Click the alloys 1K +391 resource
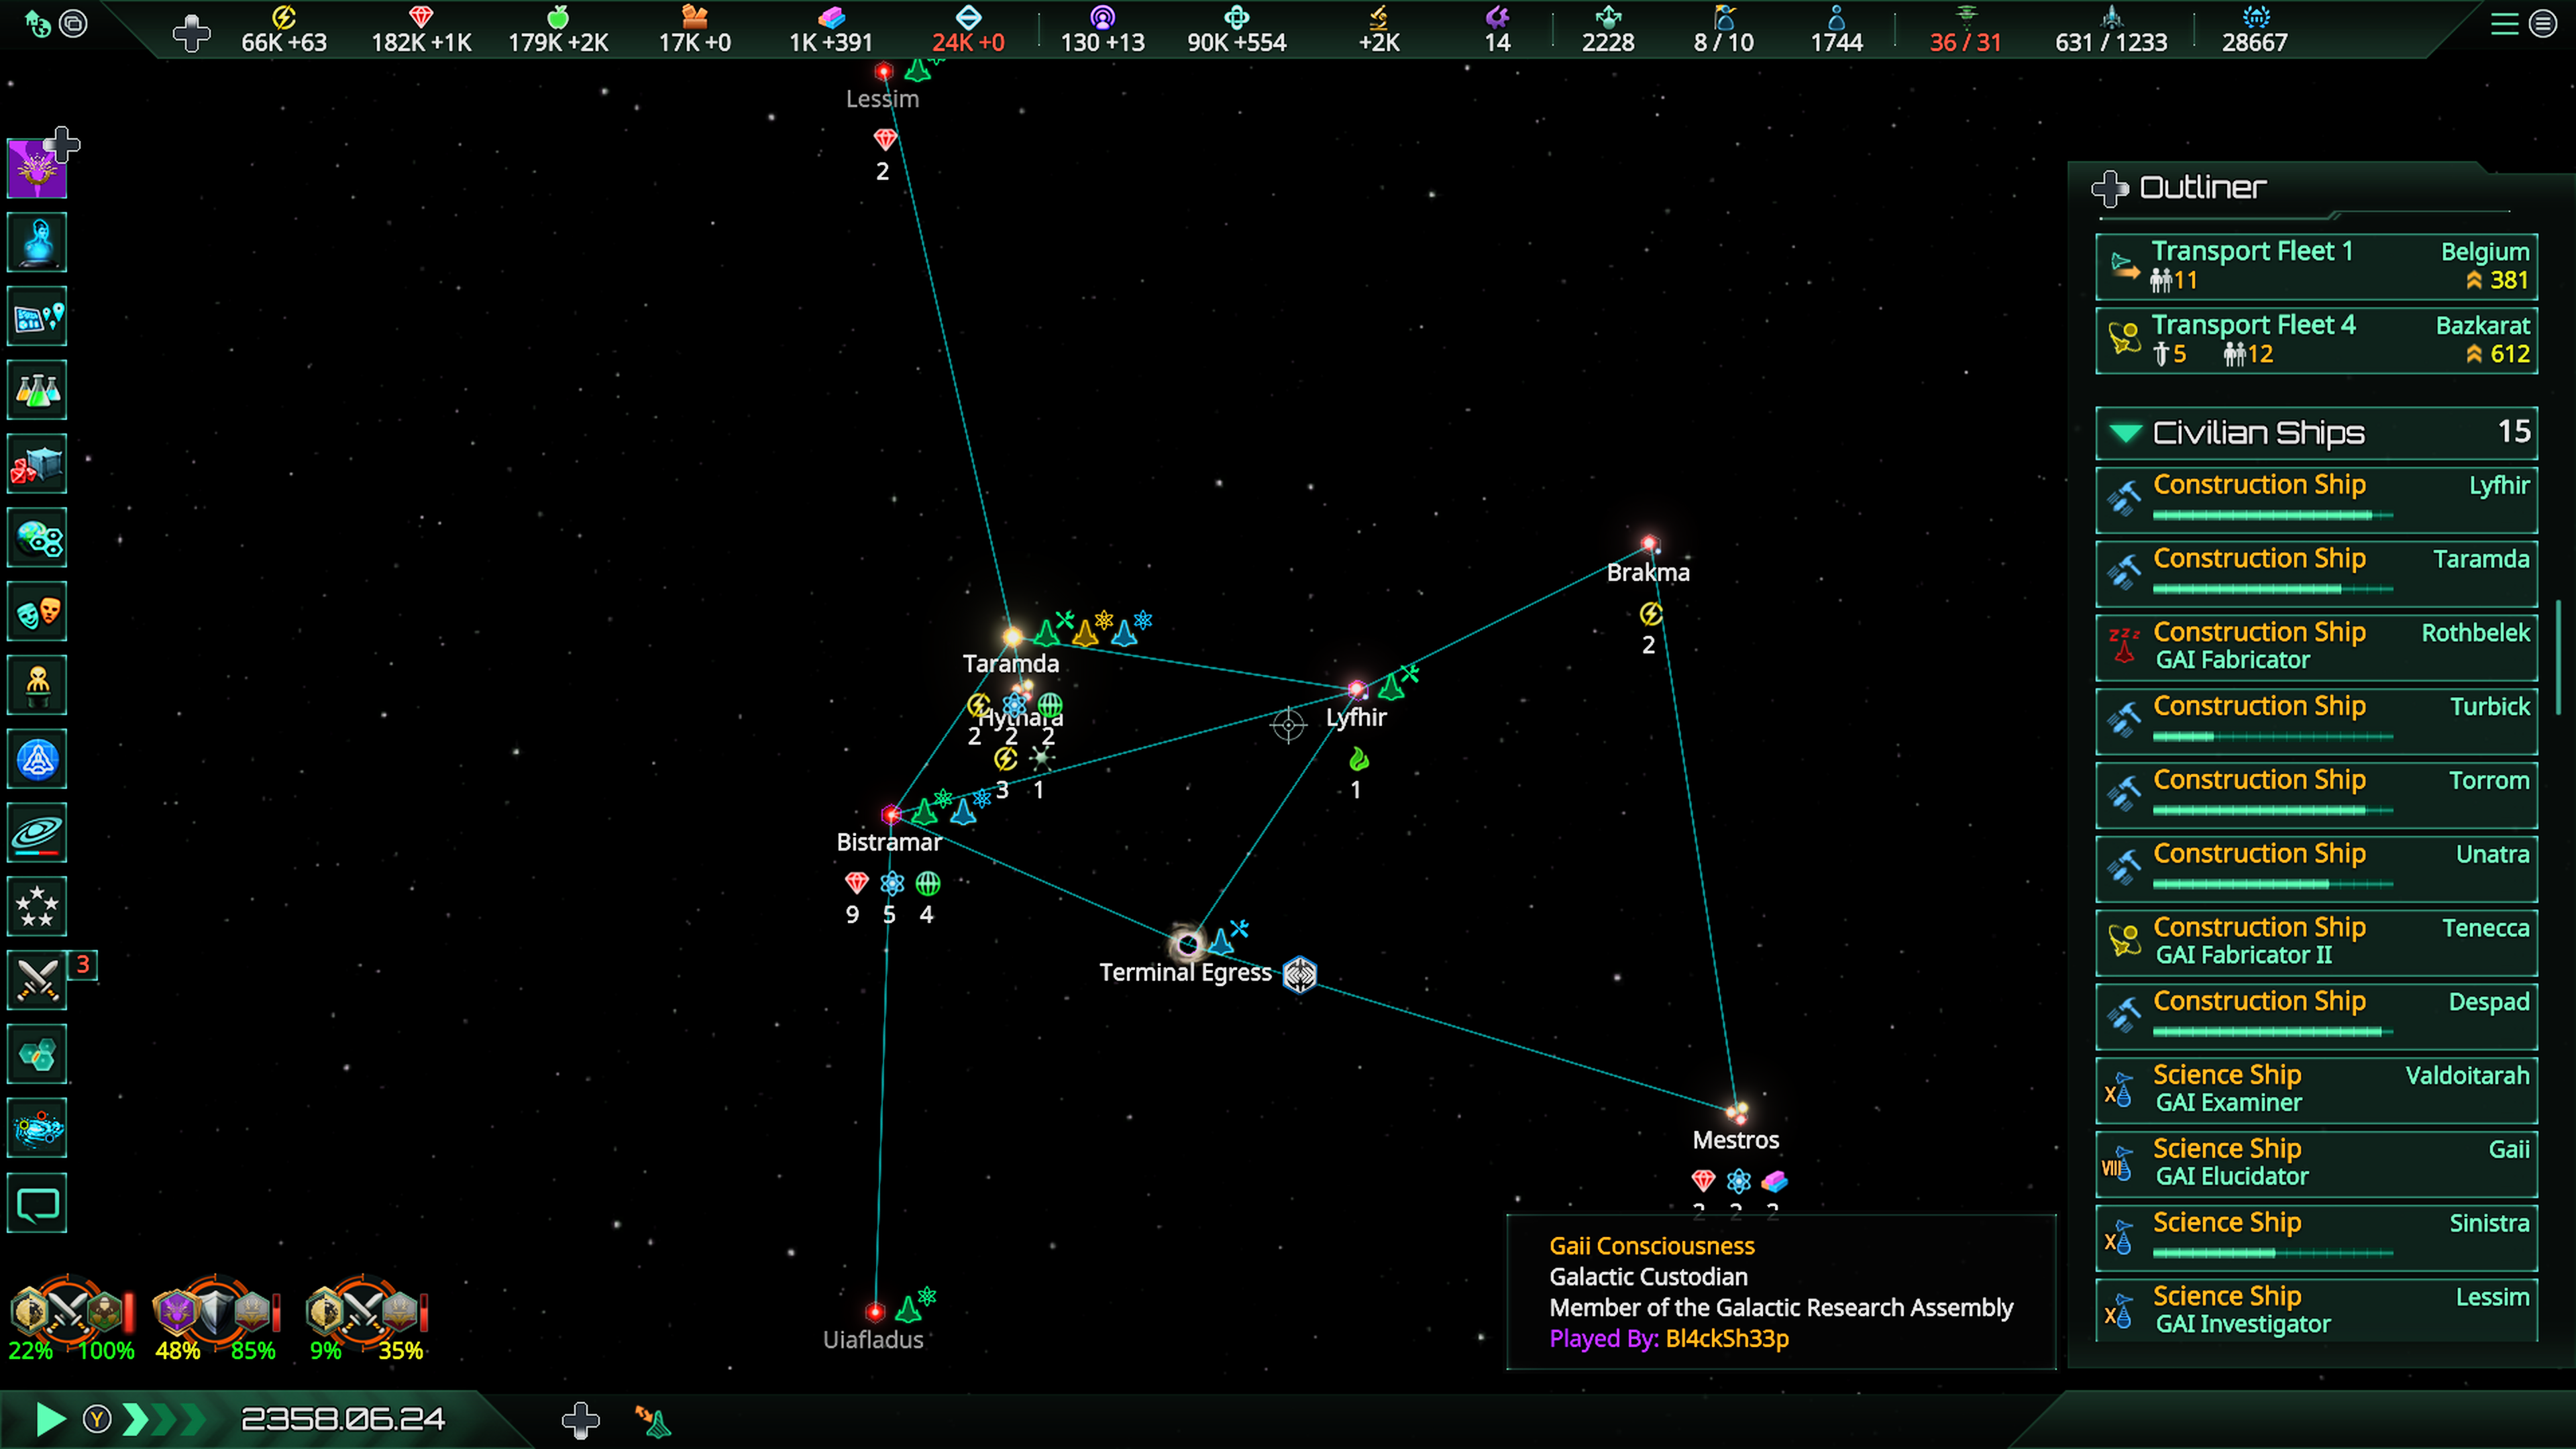This screenshot has height=1449, width=2576. (x=830, y=30)
